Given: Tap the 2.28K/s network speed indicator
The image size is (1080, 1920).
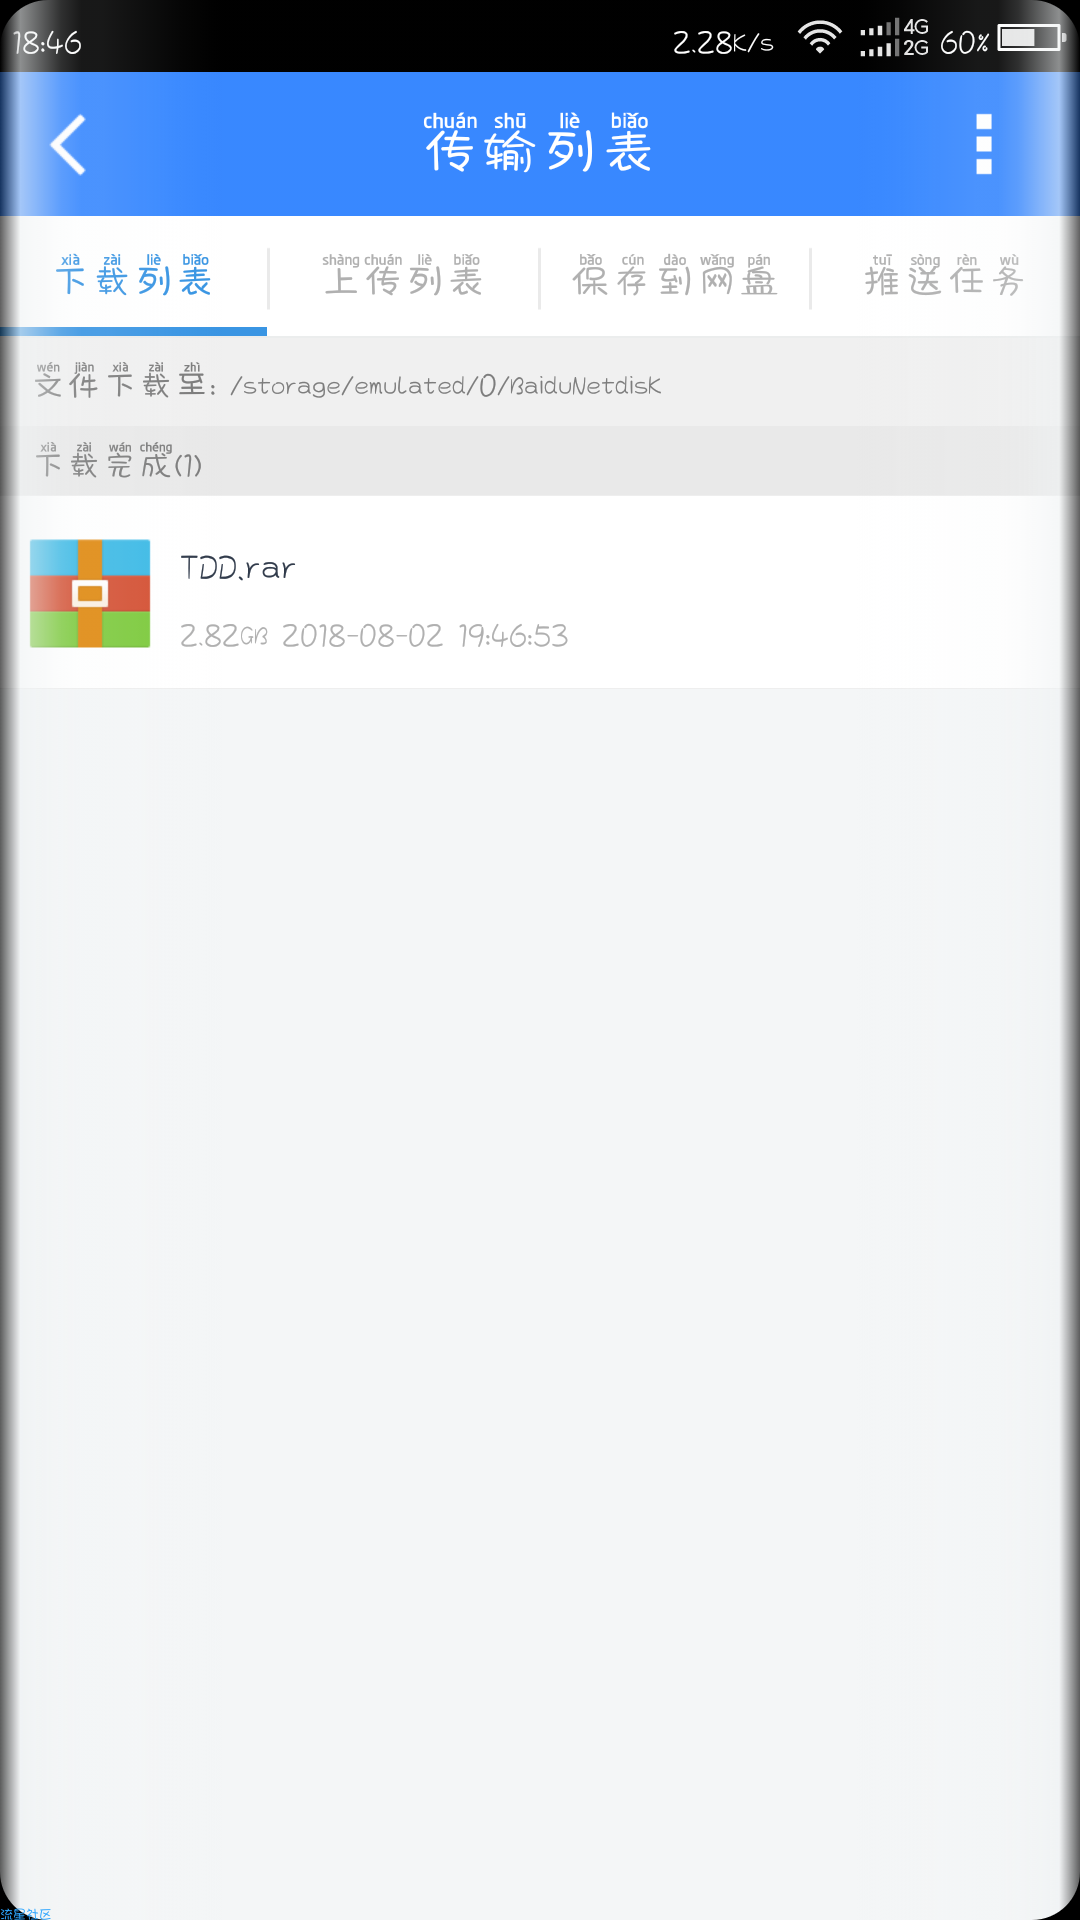Looking at the screenshot, I should tap(723, 42).
